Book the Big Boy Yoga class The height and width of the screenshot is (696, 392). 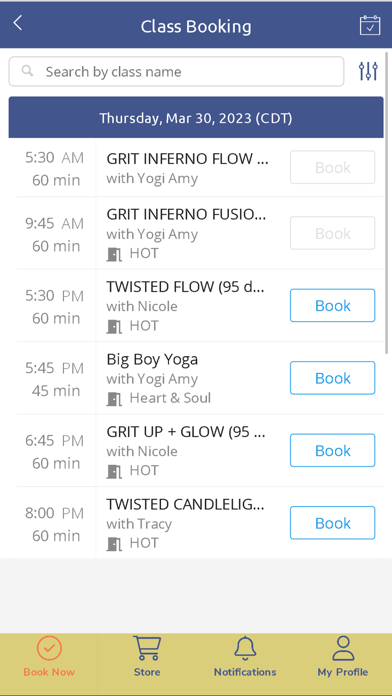(x=333, y=378)
